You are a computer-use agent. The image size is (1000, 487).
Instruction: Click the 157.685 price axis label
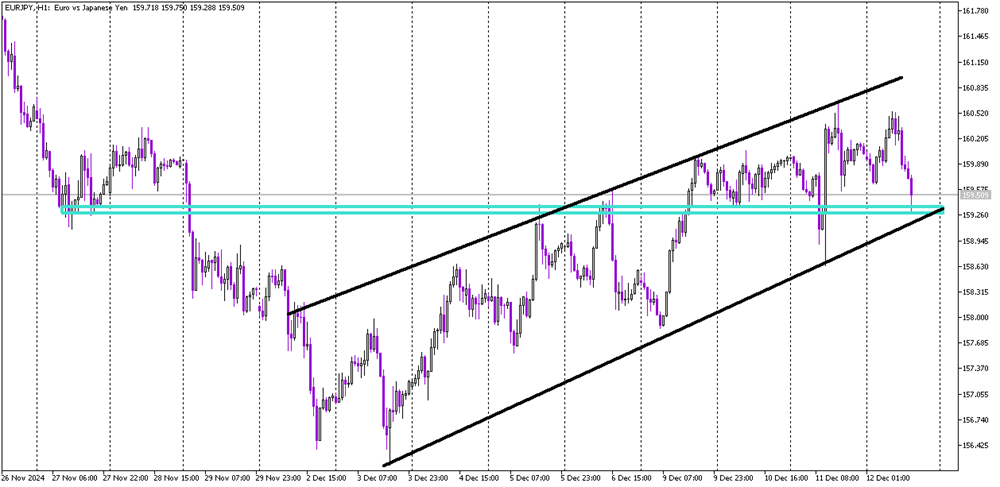pos(976,343)
